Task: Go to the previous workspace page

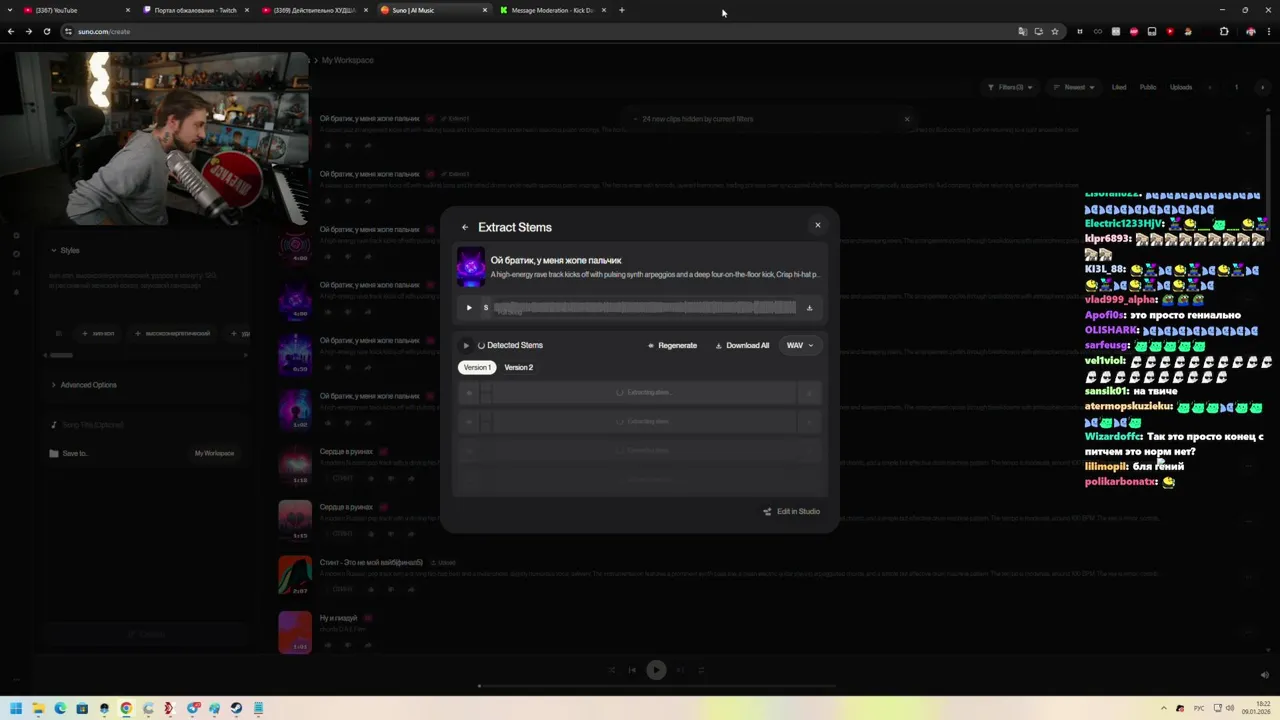Action: click(1210, 87)
